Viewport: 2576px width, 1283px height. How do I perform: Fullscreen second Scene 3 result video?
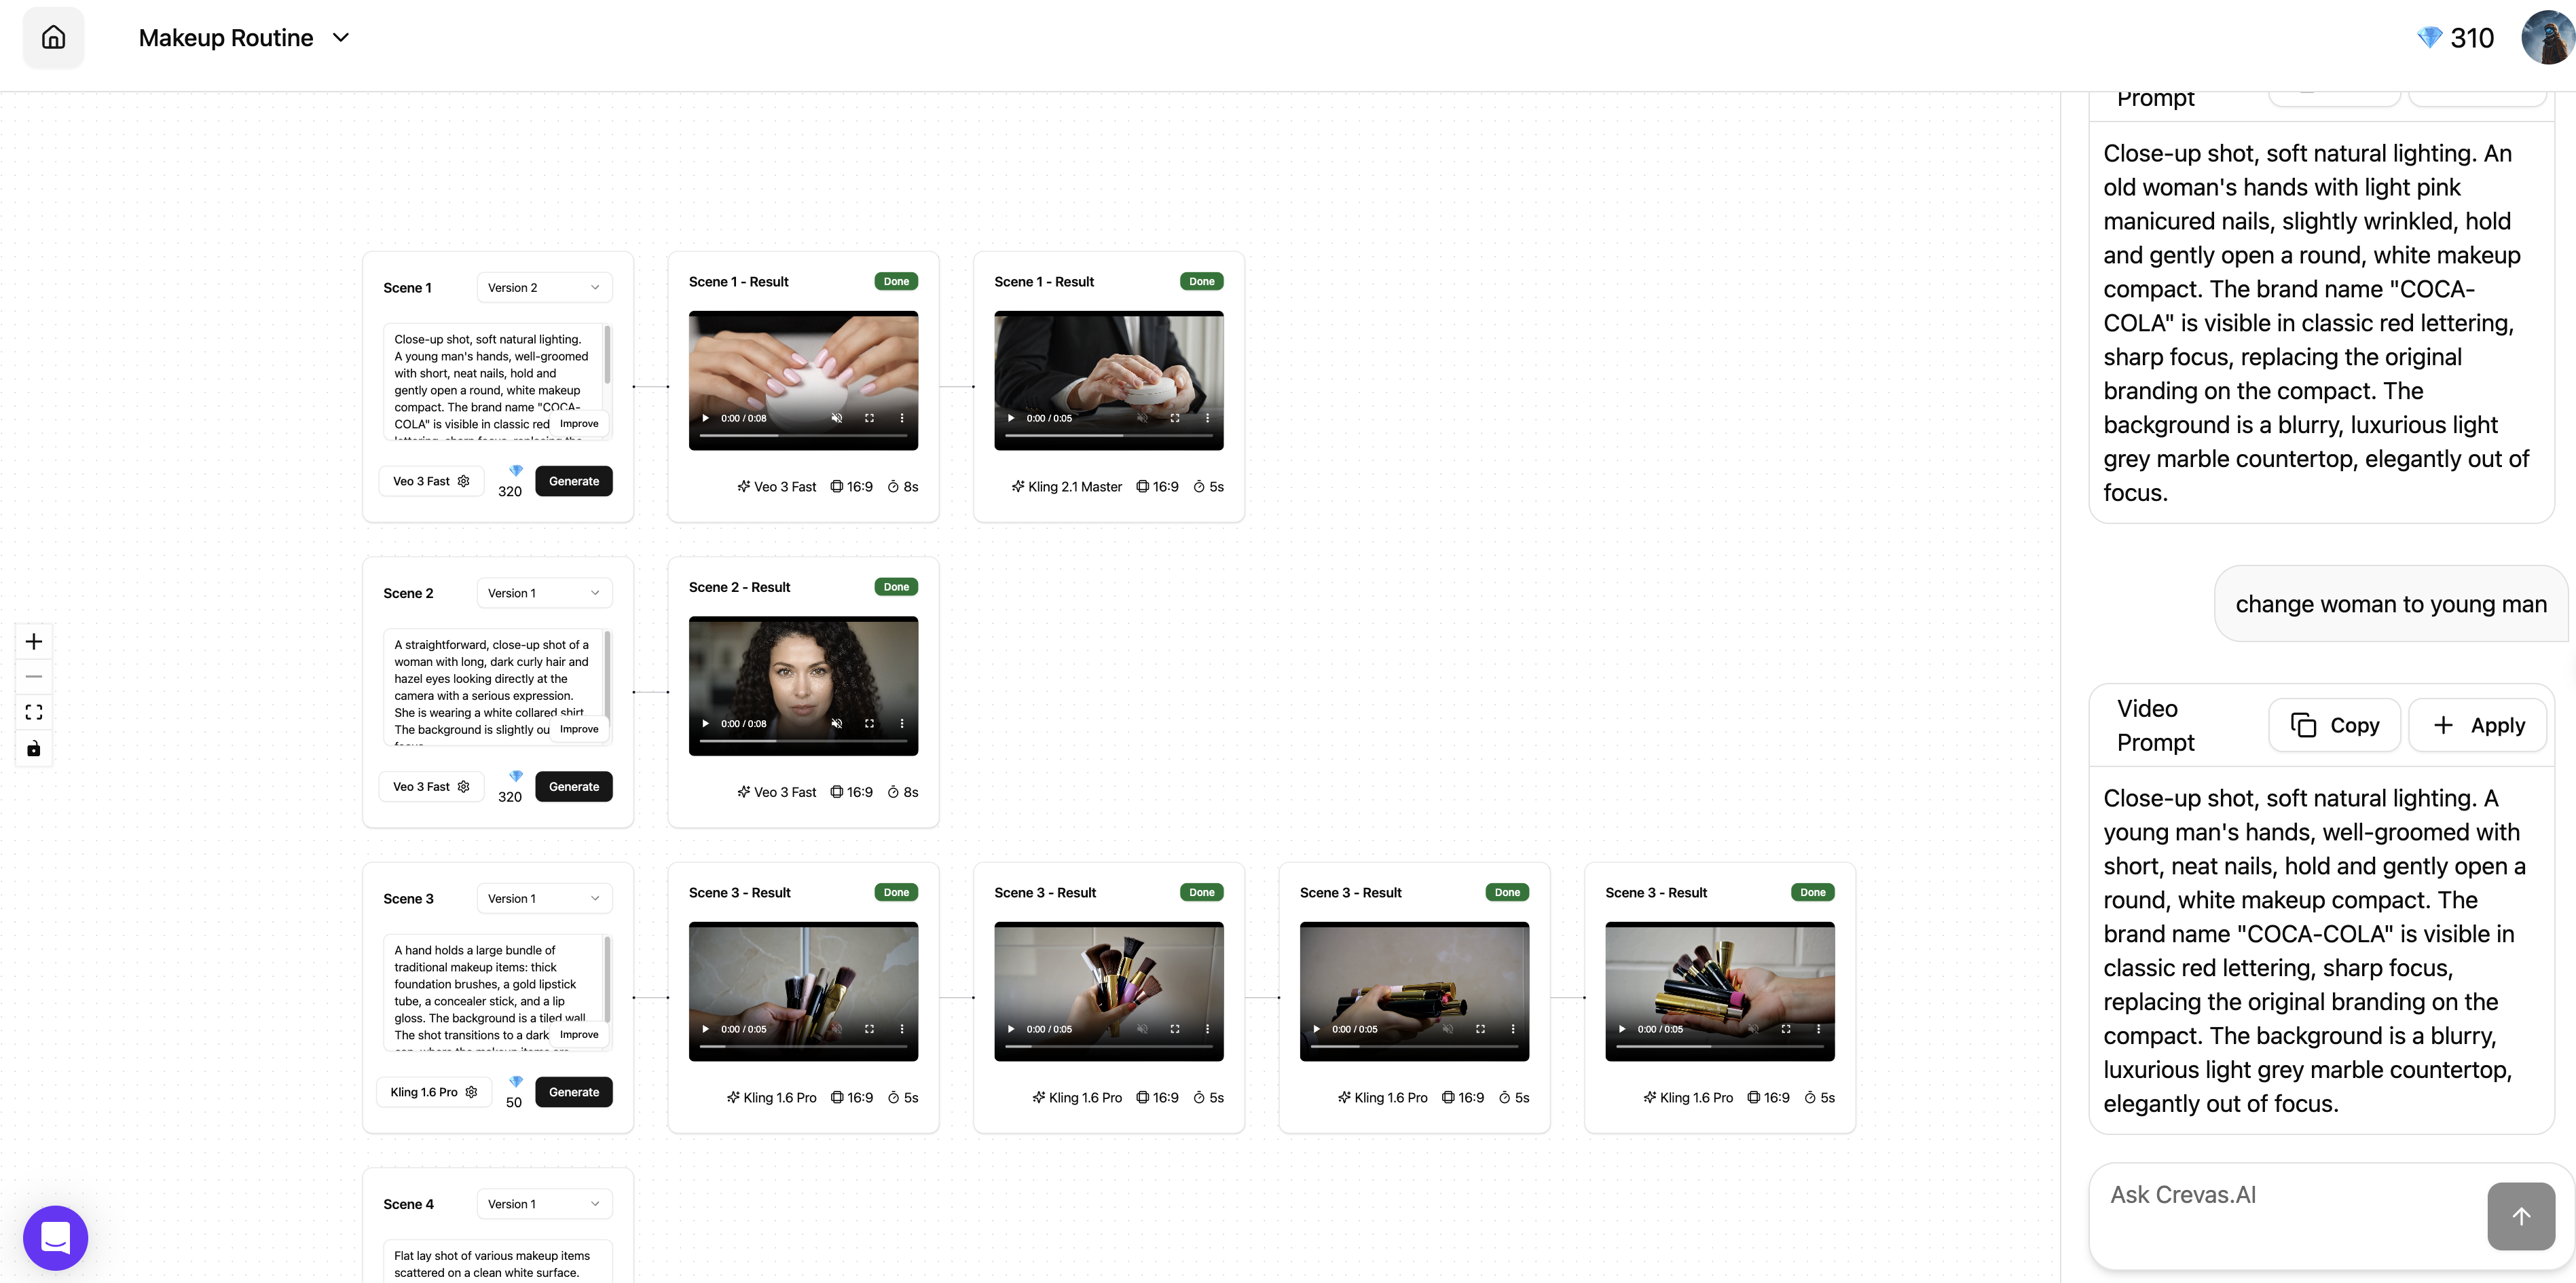pos(1175,1029)
